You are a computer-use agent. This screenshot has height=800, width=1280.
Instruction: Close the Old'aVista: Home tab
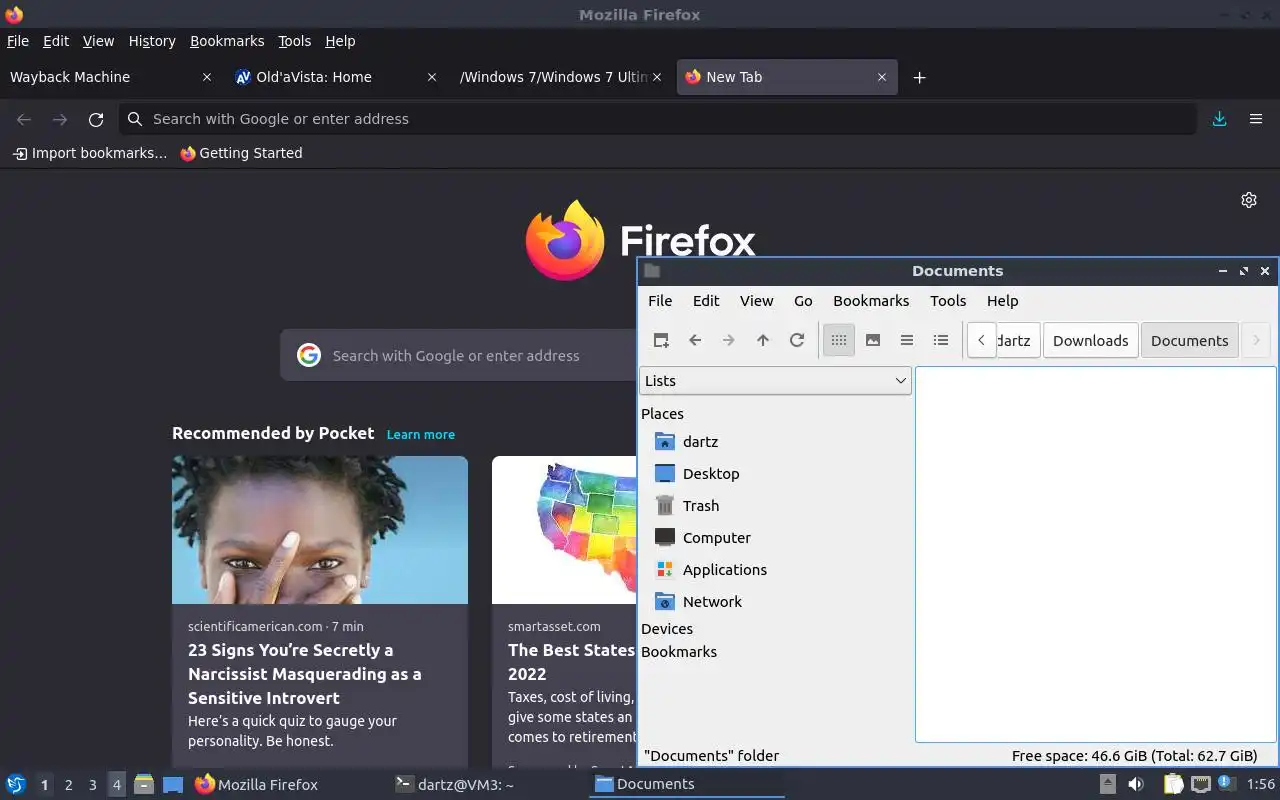[432, 77]
